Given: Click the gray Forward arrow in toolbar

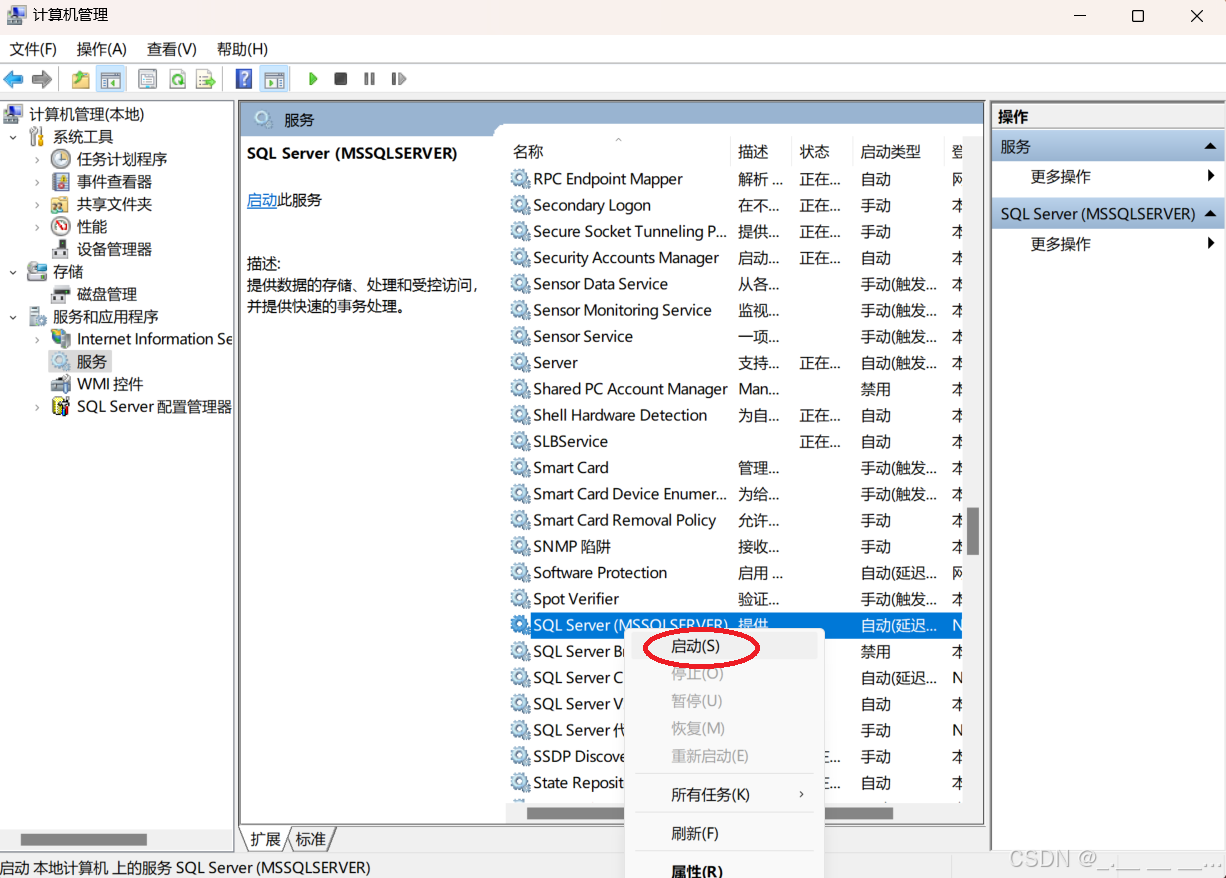Looking at the screenshot, I should pos(42,79).
